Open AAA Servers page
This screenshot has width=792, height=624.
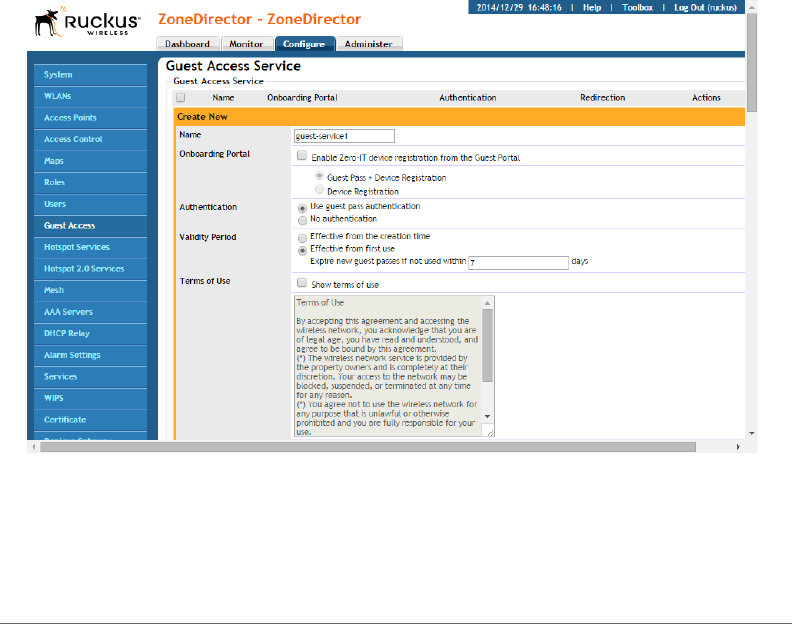90,312
